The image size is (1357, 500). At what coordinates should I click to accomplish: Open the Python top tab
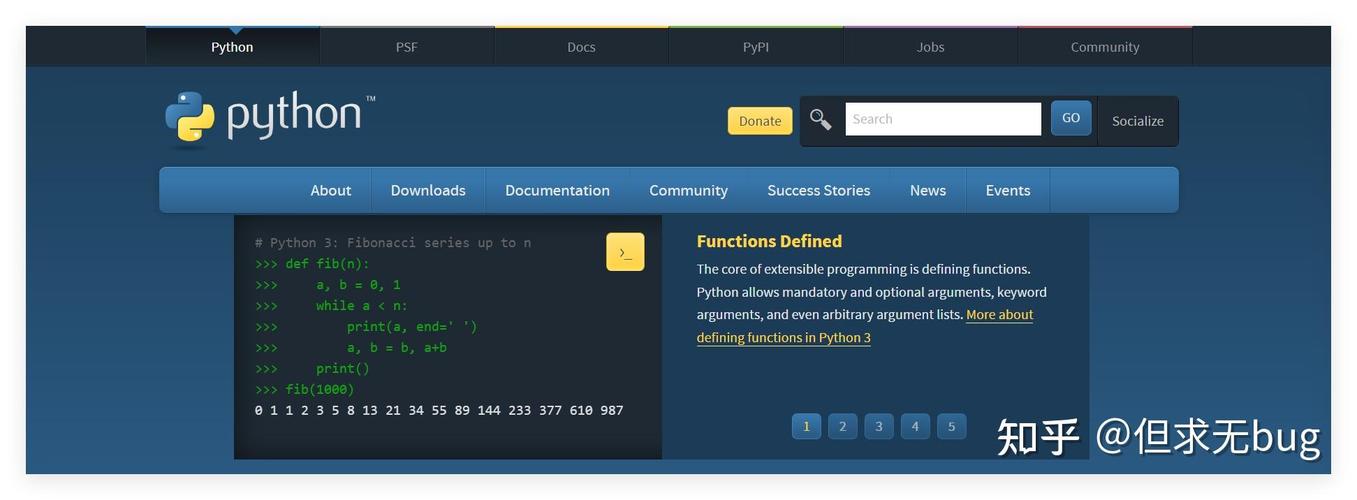[232, 47]
